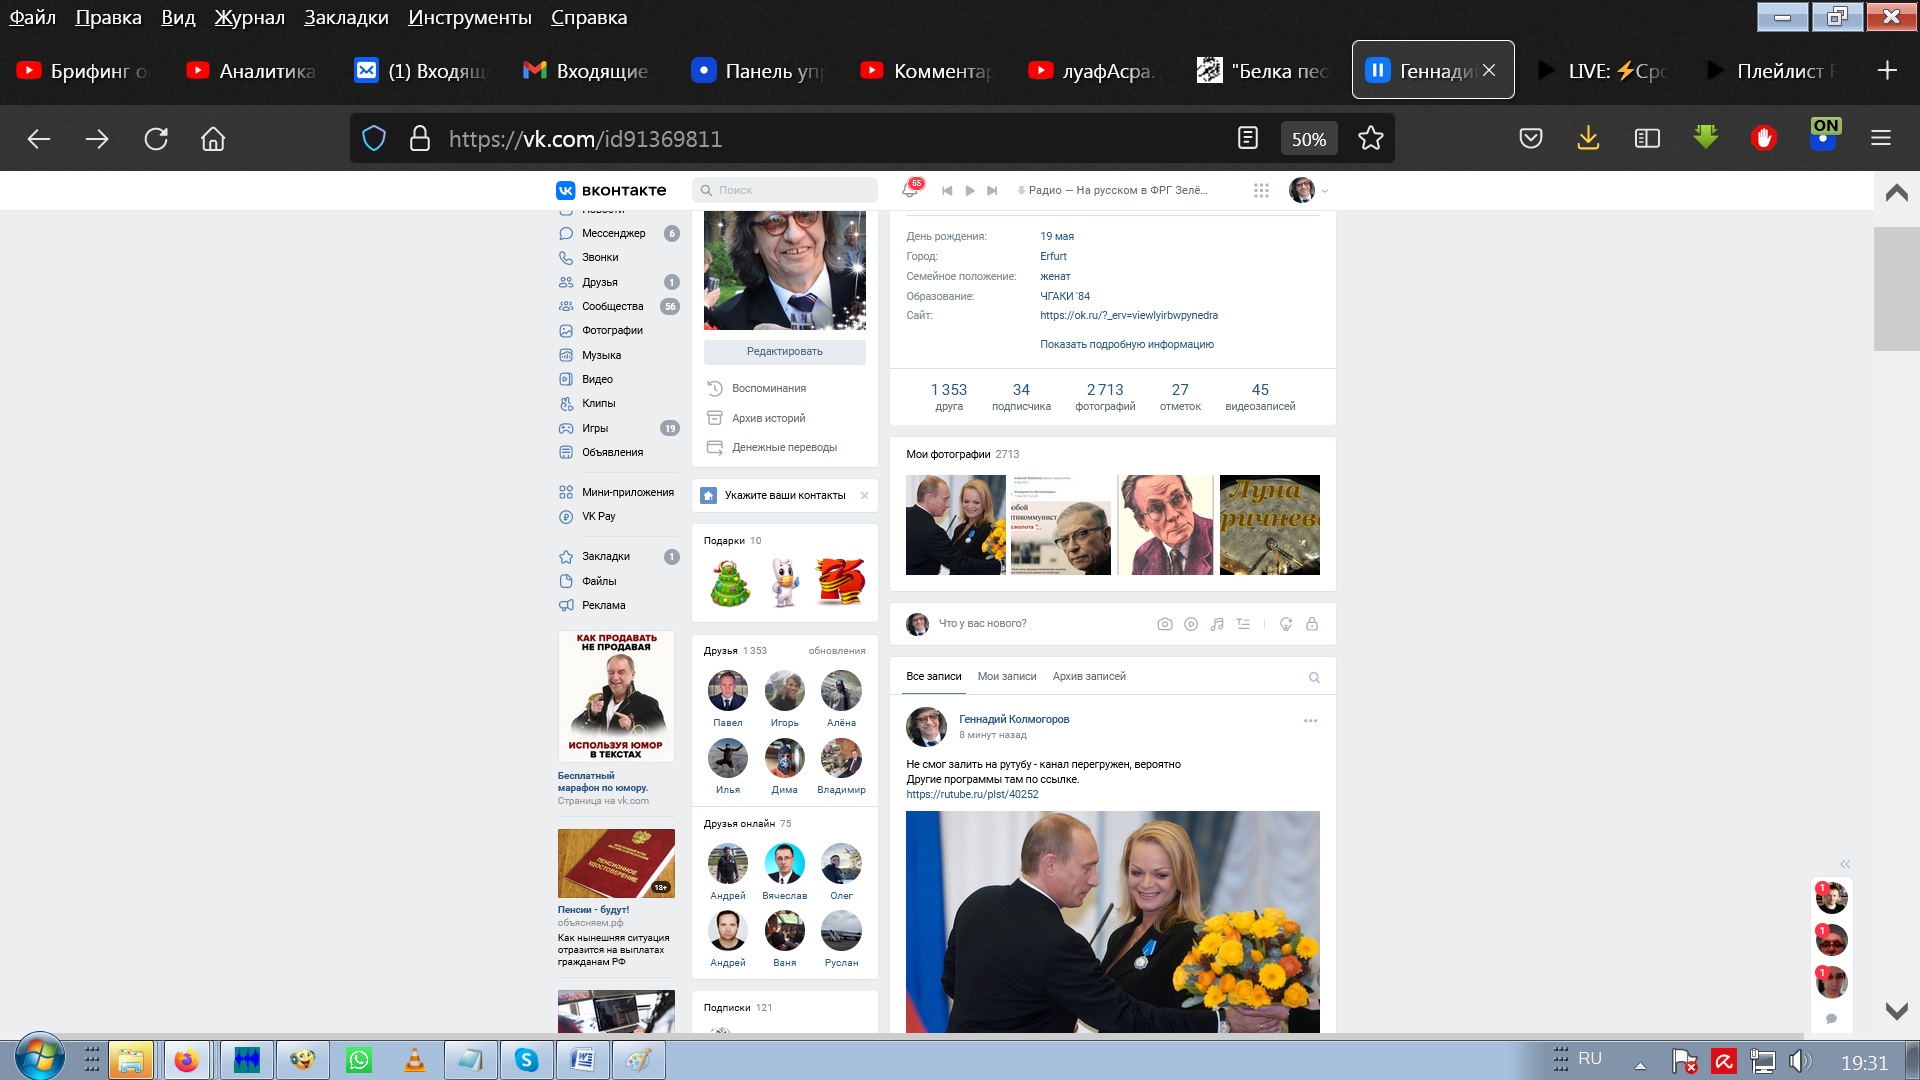Follow the rutube.ru/plst/40252 link
Image resolution: width=1920 pixels, height=1080 pixels.
pos(972,795)
